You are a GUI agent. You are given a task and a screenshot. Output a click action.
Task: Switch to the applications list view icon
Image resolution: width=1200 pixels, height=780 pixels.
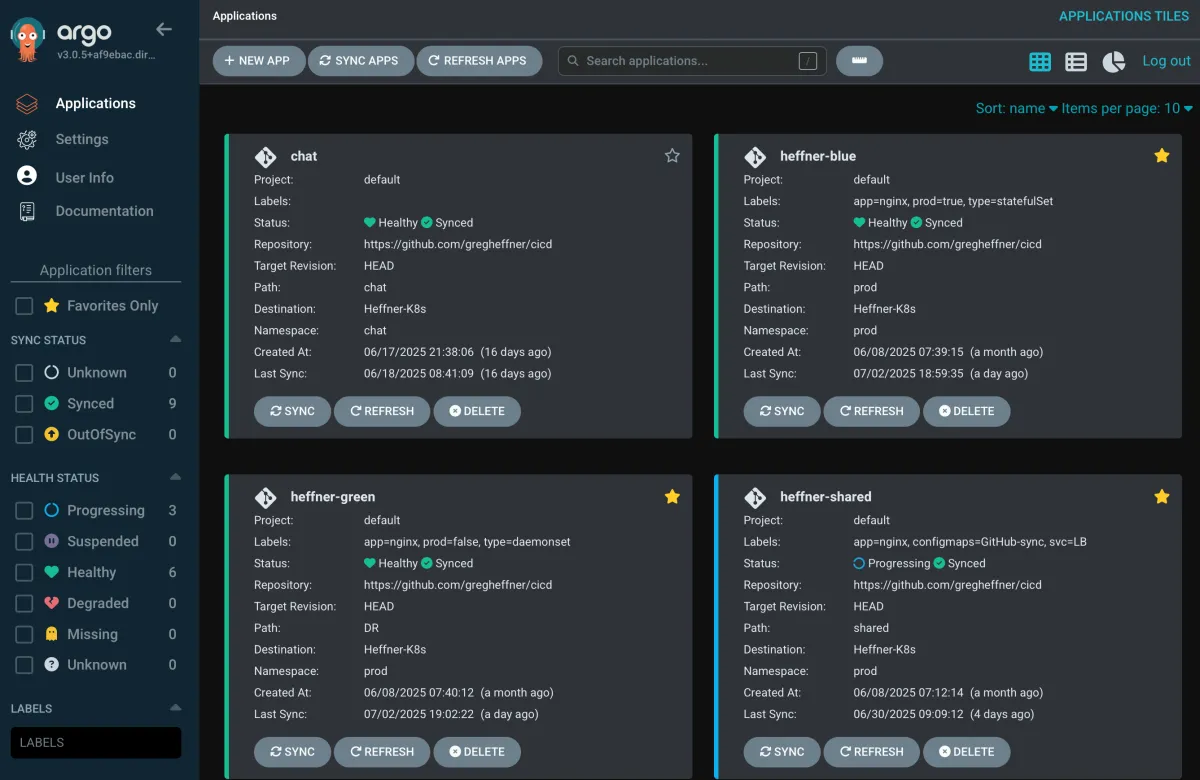pos(1076,62)
